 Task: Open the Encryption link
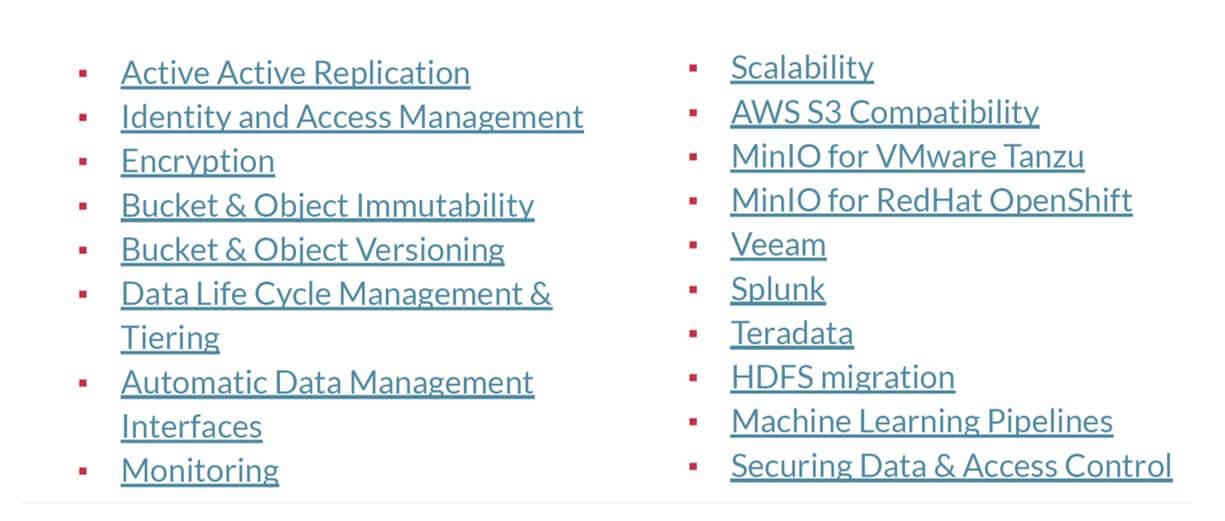[198, 161]
